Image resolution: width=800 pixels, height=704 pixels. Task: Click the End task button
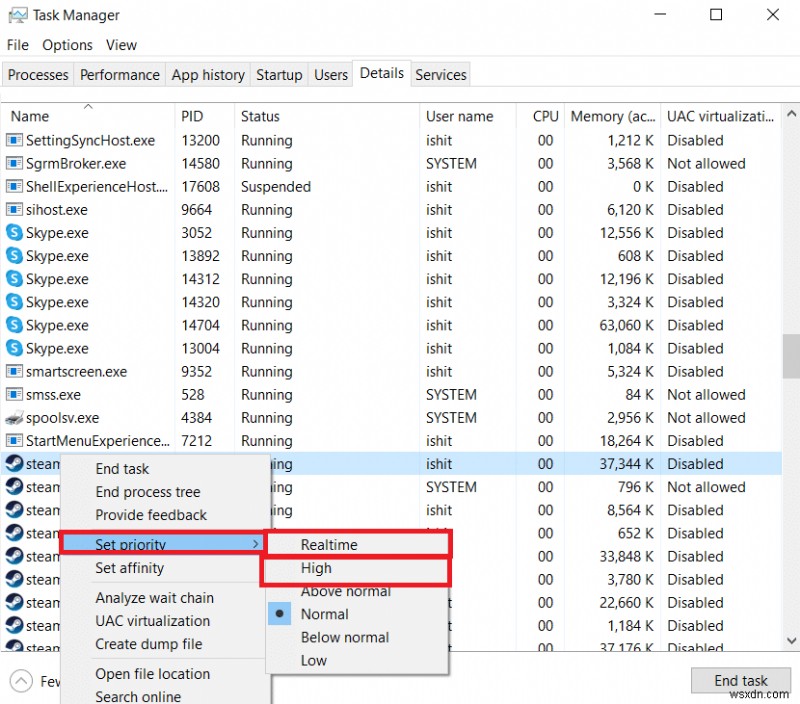coord(741,680)
